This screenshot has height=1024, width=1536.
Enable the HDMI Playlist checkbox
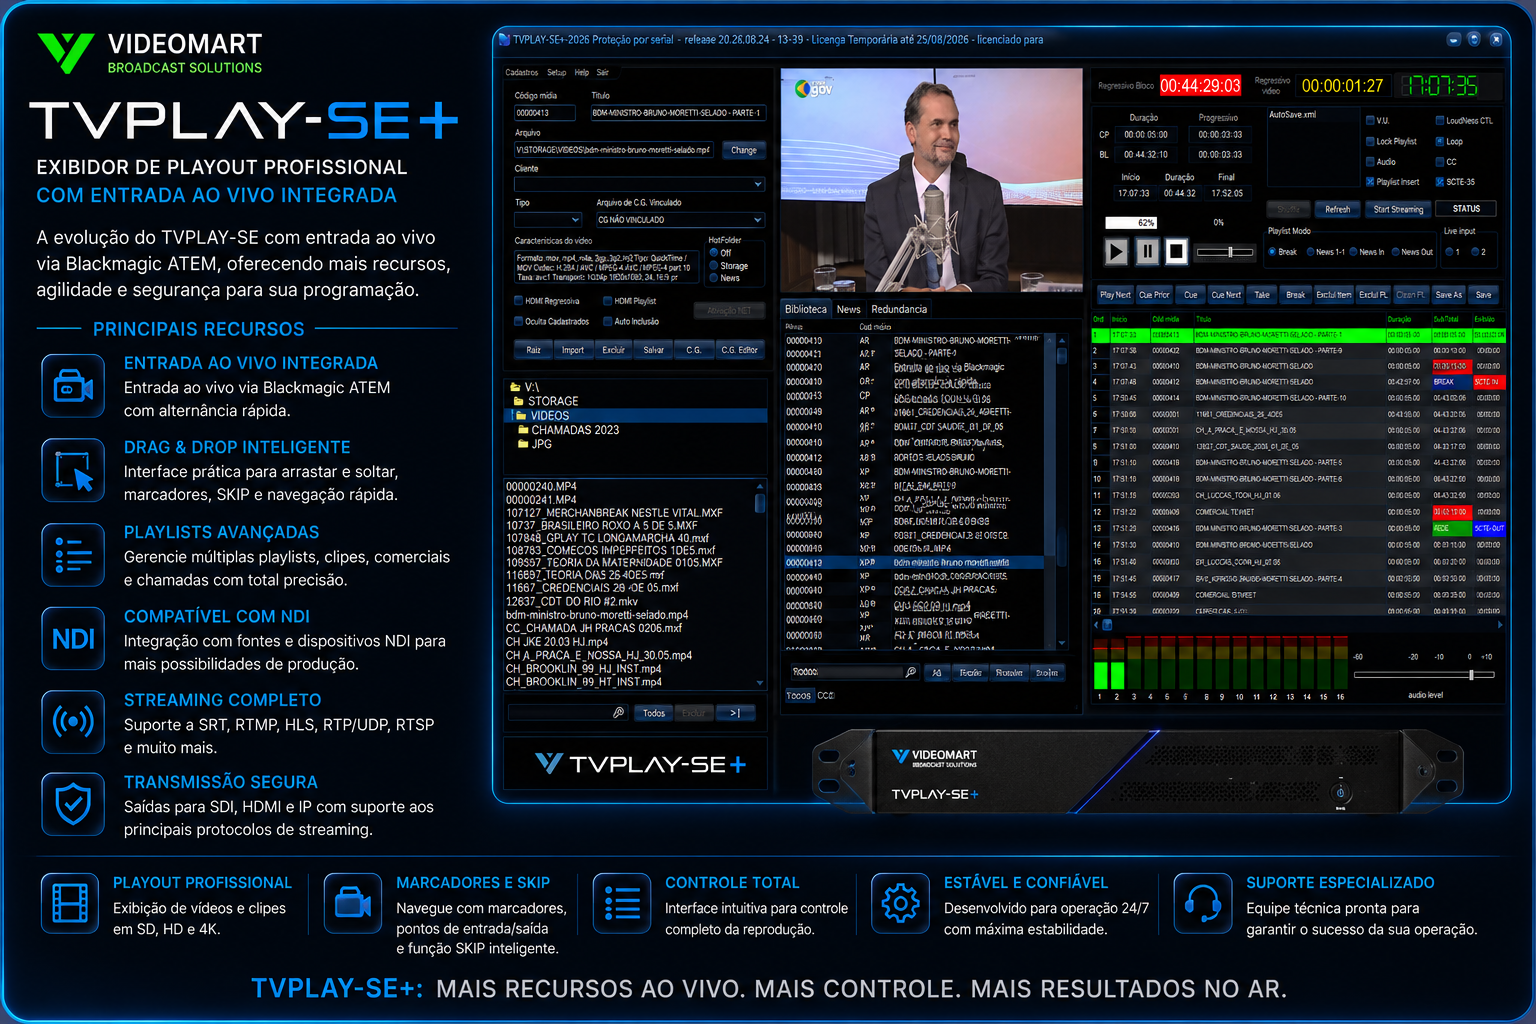click(607, 301)
